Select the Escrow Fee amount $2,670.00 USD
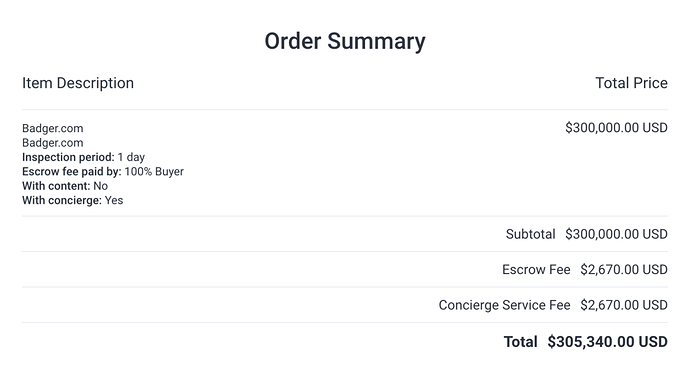The width and height of the screenshot is (690, 369). [x=624, y=270]
